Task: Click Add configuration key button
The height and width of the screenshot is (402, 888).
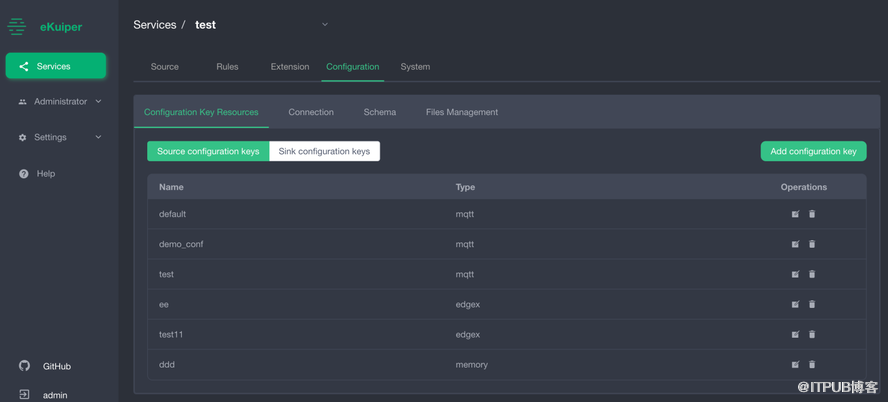Action: tap(813, 151)
